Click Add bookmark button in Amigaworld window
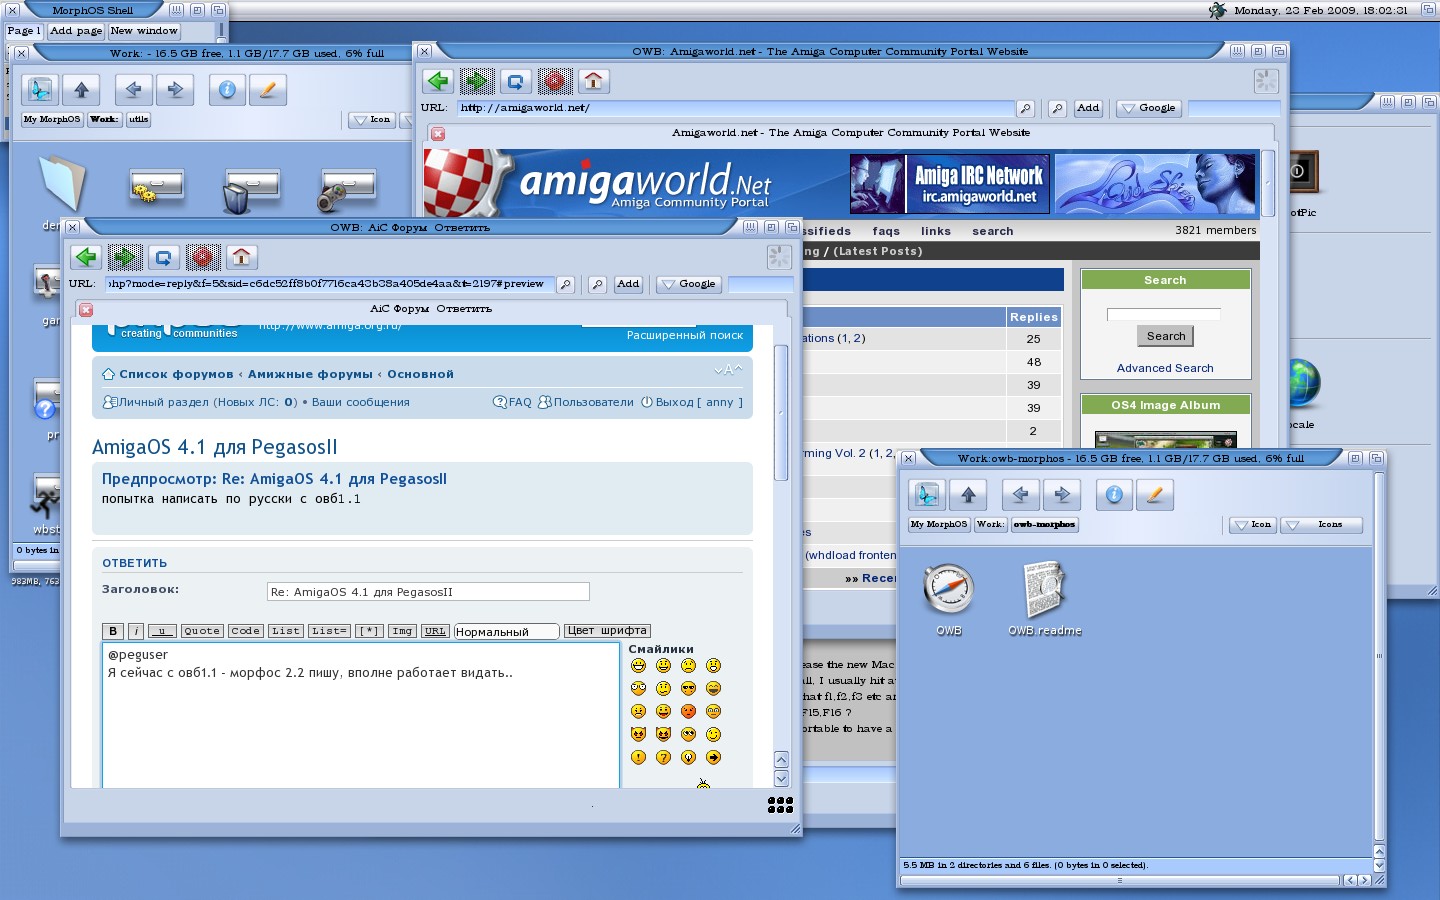This screenshot has width=1440, height=900. (x=1088, y=108)
